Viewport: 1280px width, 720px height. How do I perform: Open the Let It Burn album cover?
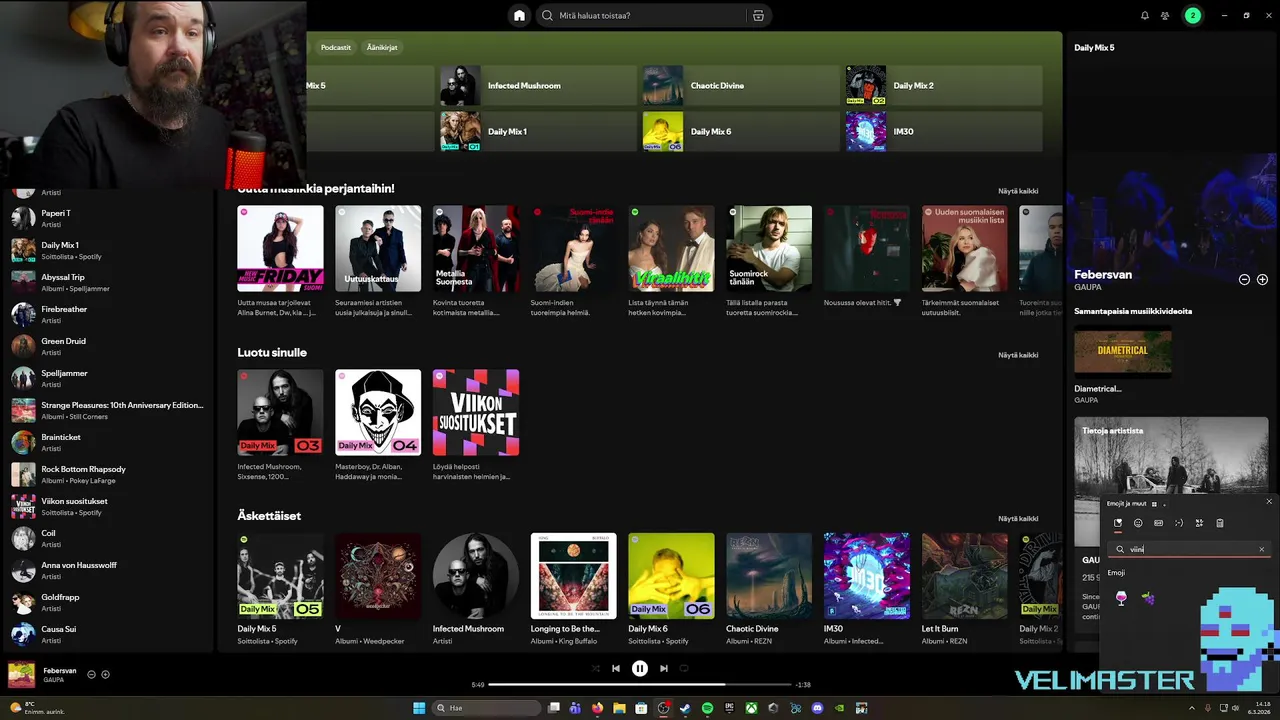(964, 576)
